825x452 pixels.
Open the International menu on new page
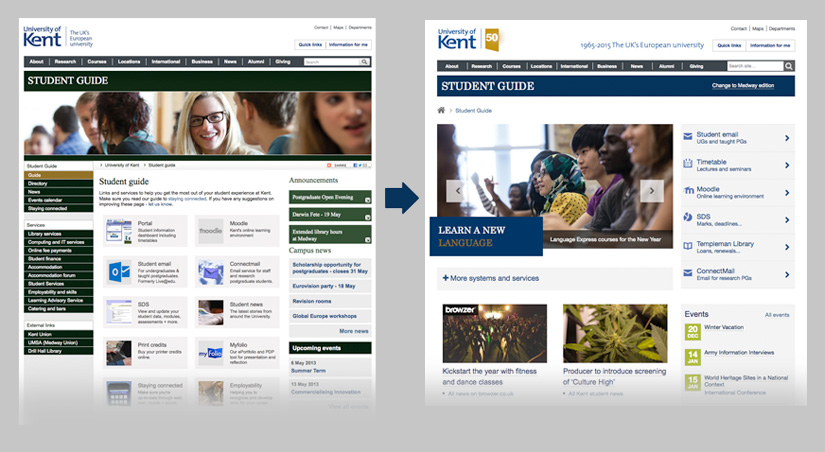575,66
